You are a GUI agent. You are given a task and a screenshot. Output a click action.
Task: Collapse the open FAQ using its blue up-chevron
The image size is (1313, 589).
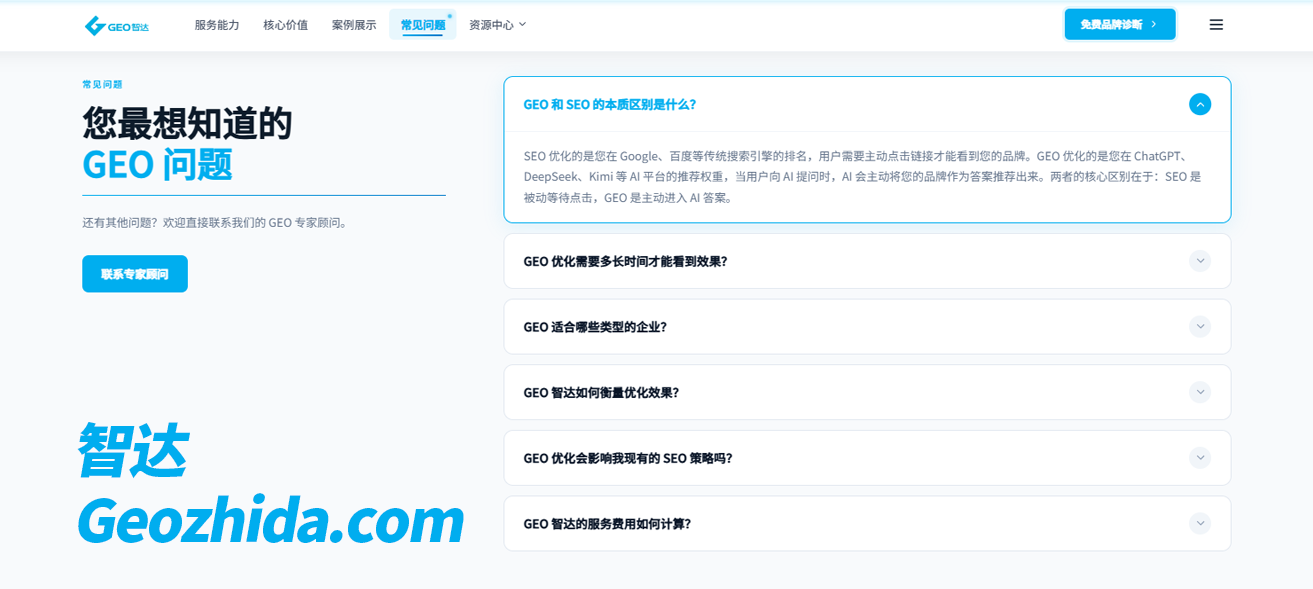click(1200, 104)
